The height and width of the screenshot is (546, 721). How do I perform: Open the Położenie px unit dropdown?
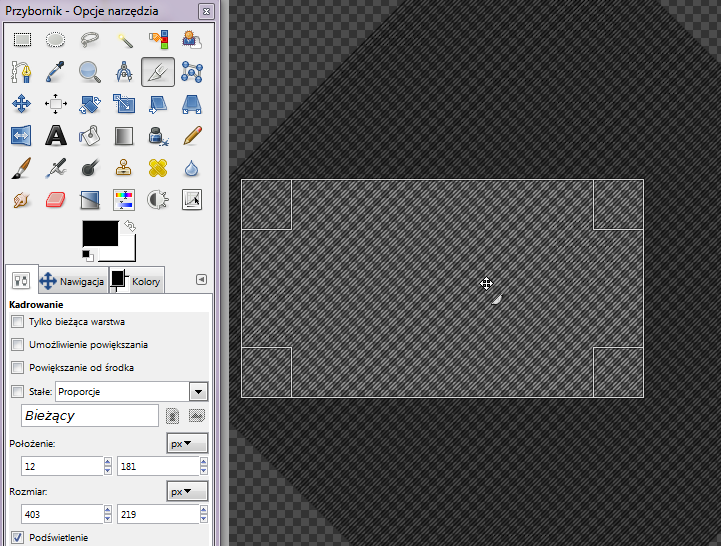coord(186,442)
